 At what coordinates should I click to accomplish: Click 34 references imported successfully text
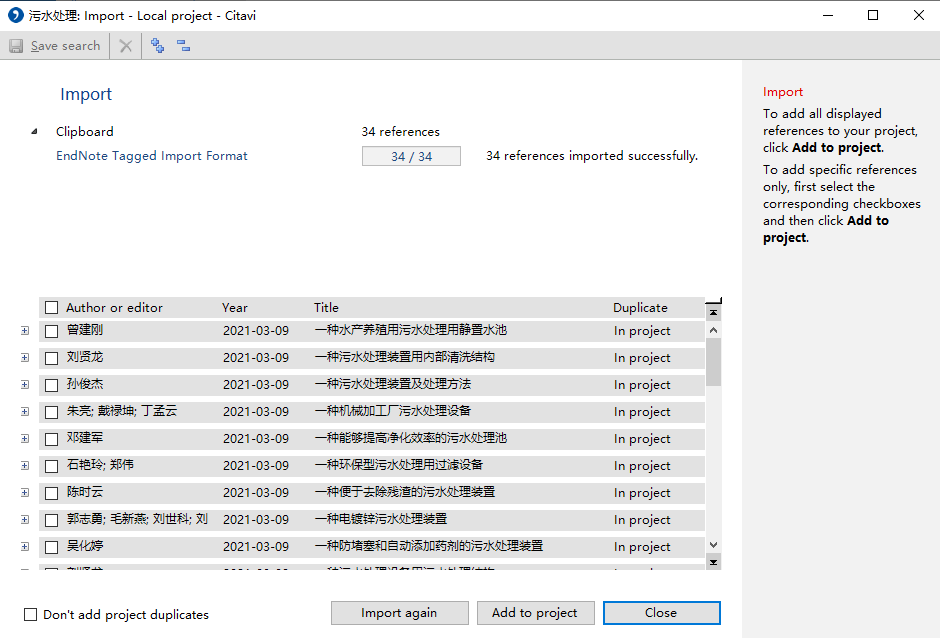[592, 156]
